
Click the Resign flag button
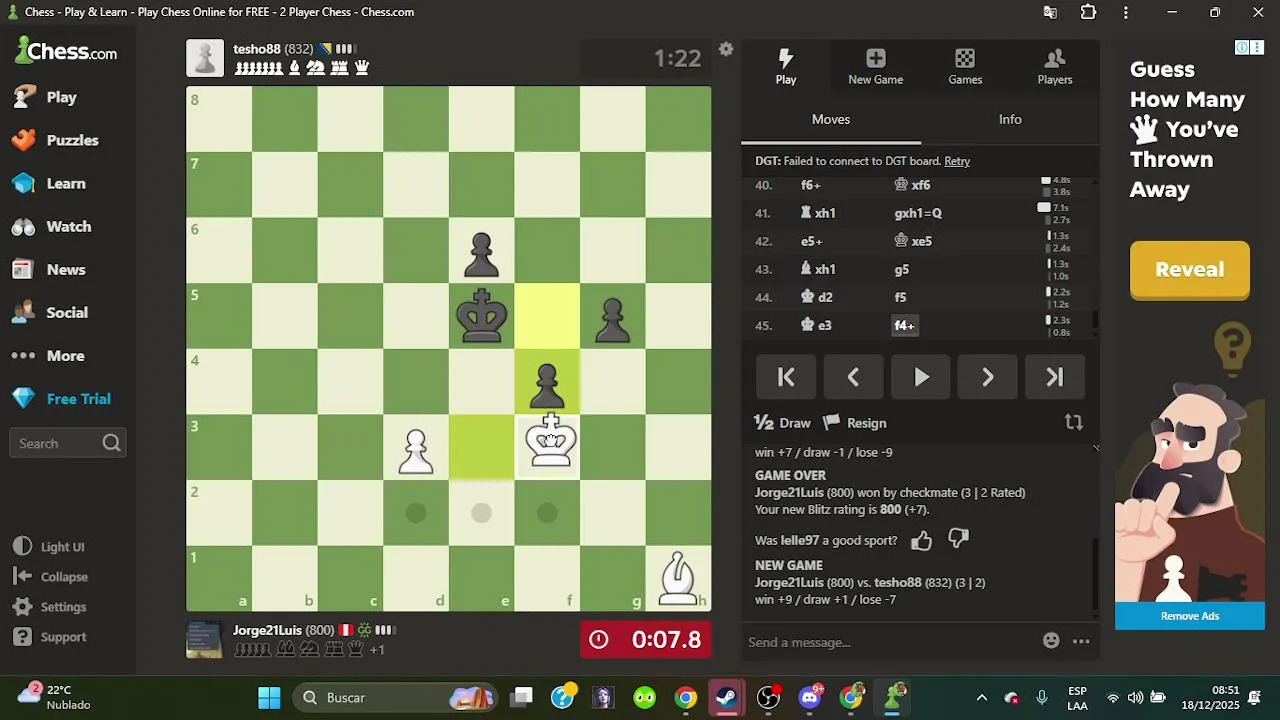[855, 423]
